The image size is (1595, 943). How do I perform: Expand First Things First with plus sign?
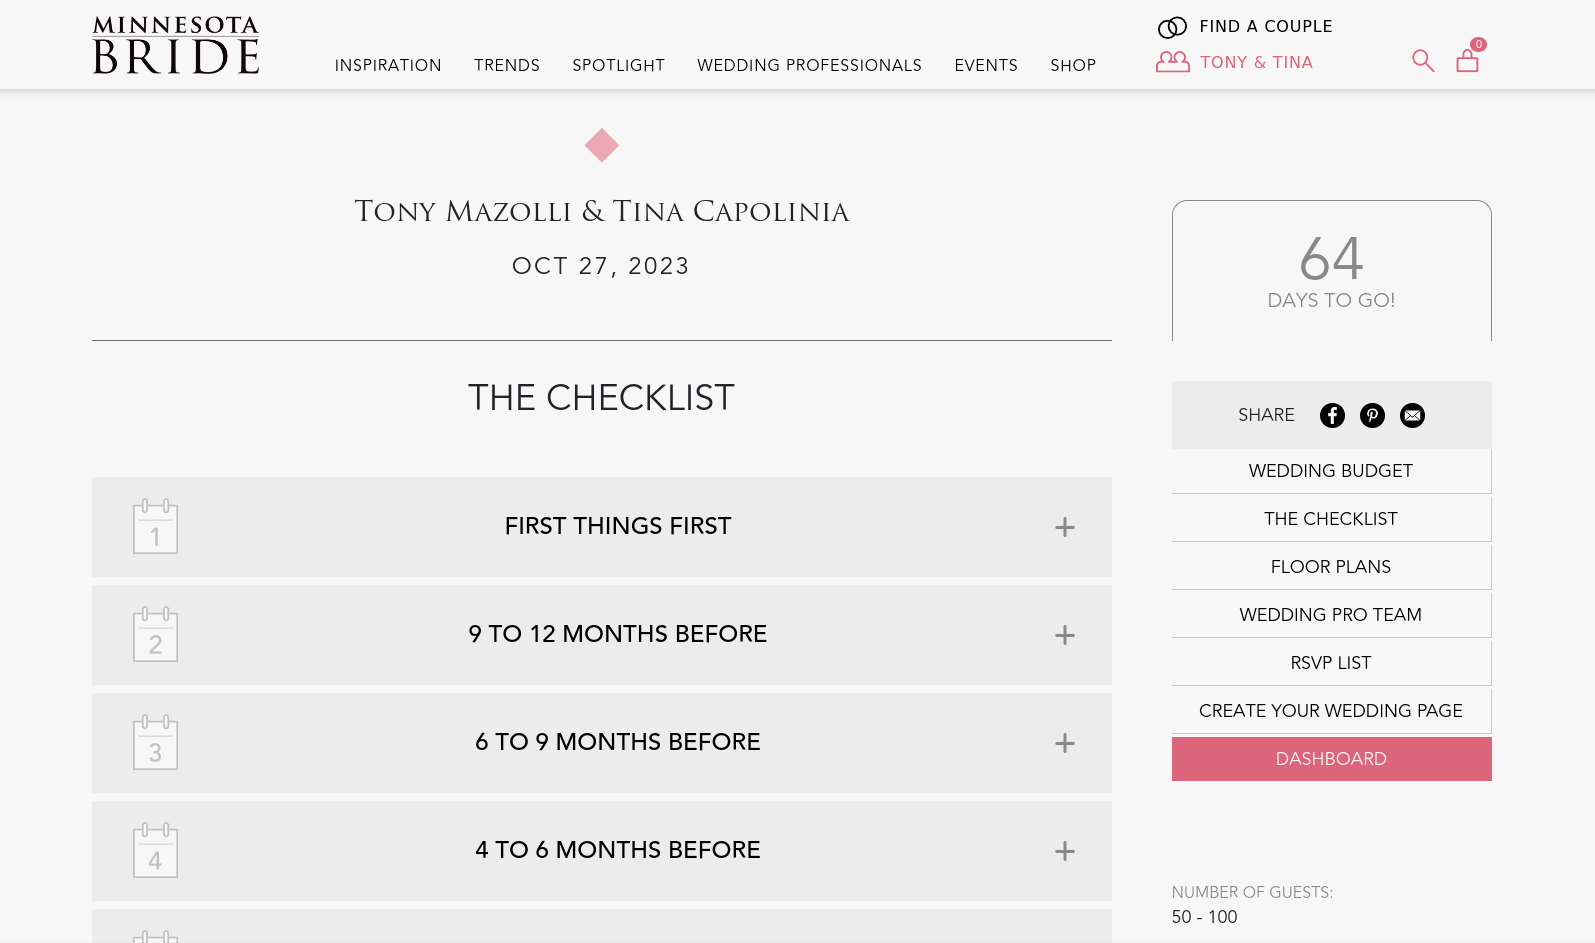click(1064, 527)
